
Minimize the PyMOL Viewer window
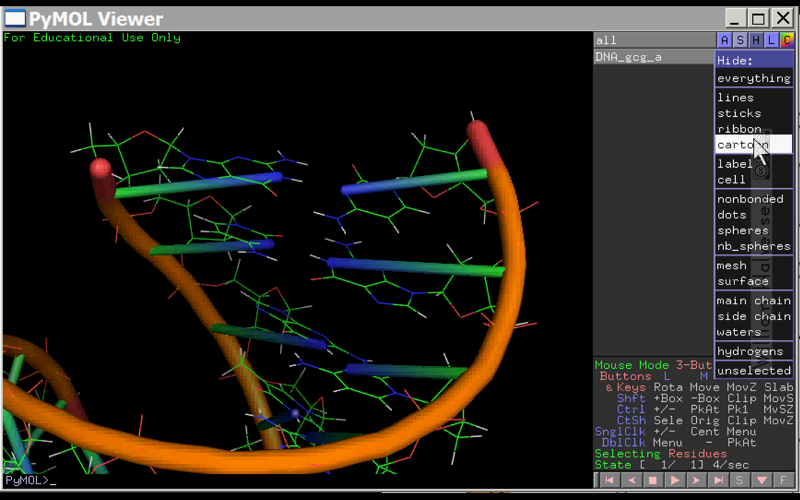734,18
